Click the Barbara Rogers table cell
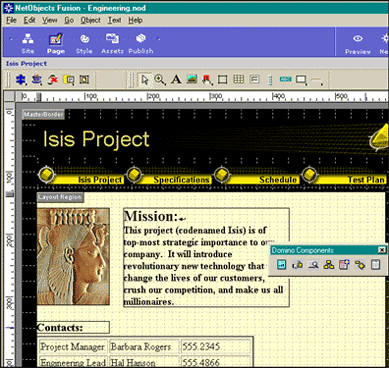This screenshot has height=368, width=389. tap(144, 347)
